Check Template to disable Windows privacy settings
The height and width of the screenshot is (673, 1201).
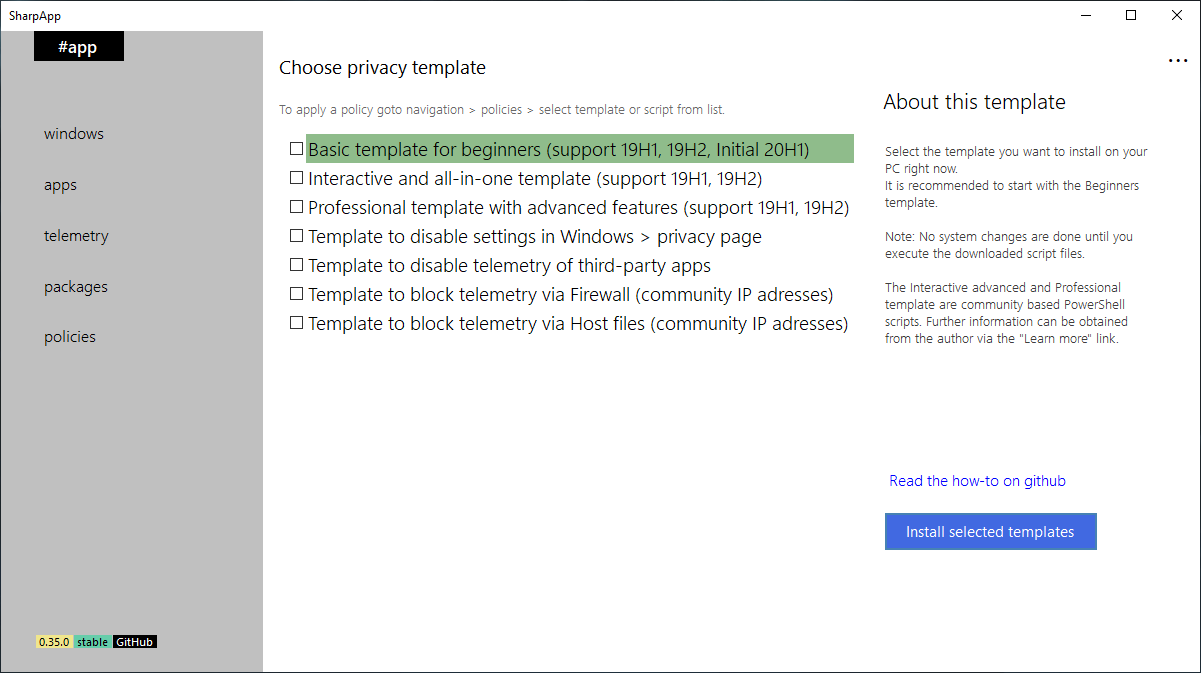296,236
